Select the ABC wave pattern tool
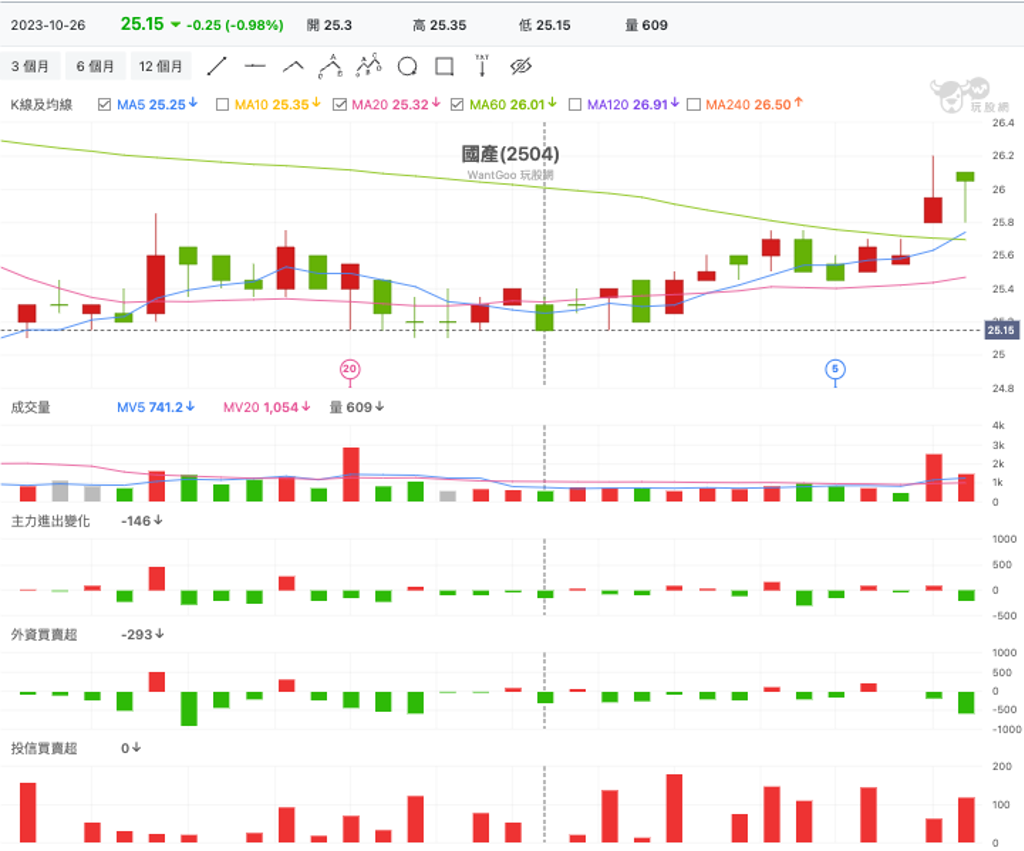 pos(330,66)
